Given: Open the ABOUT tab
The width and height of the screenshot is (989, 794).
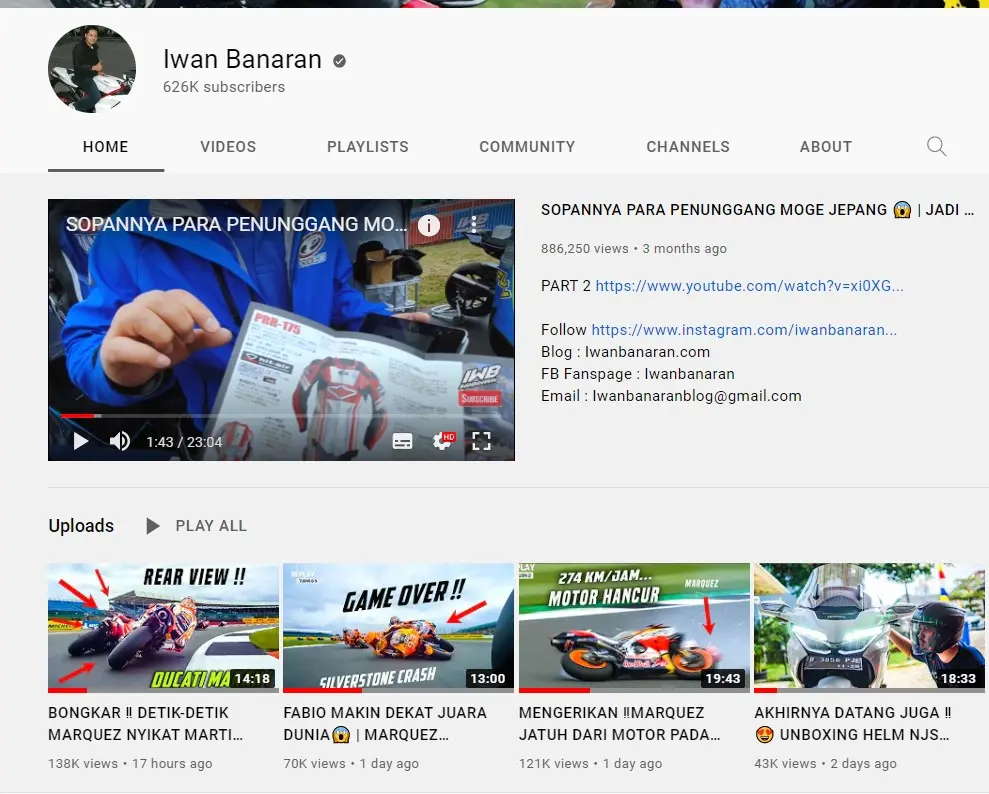Looking at the screenshot, I should (x=826, y=147).
